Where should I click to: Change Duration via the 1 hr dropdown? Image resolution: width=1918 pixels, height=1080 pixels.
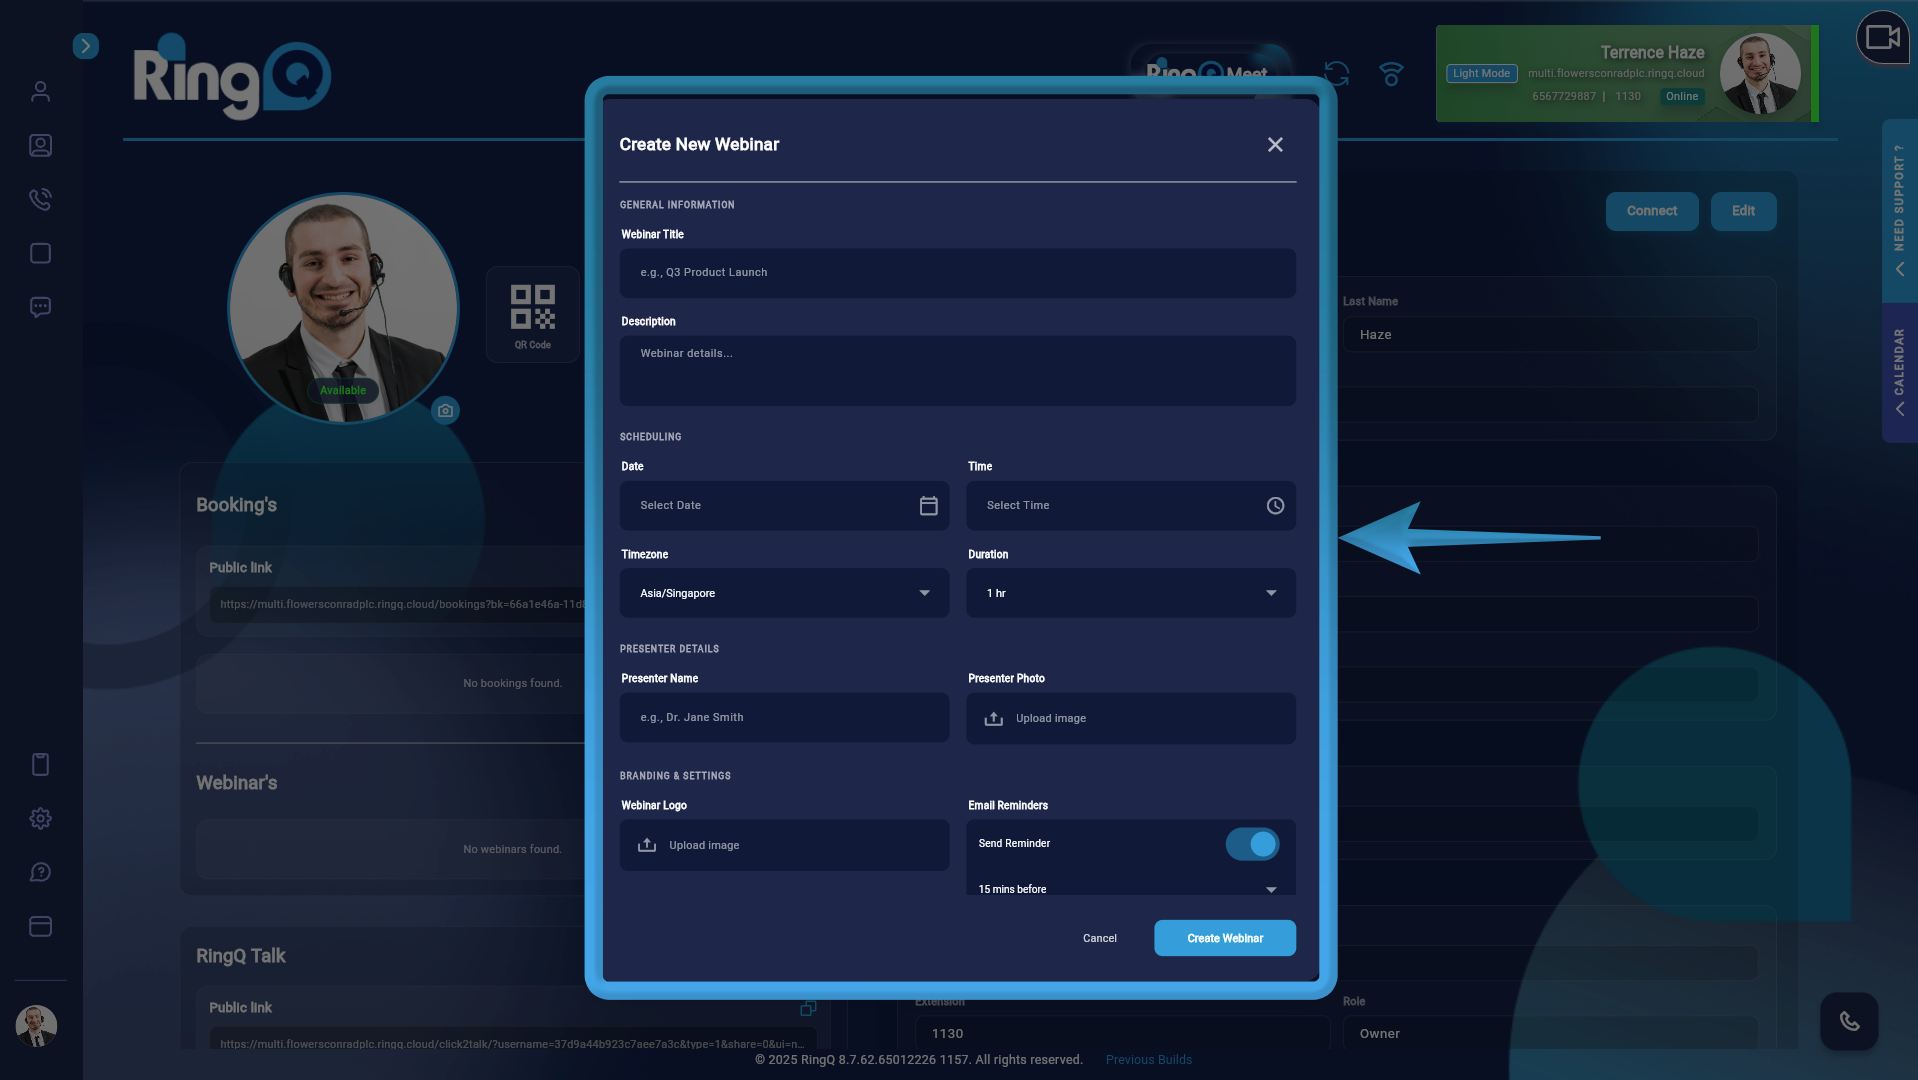[x=1271, y=593]
